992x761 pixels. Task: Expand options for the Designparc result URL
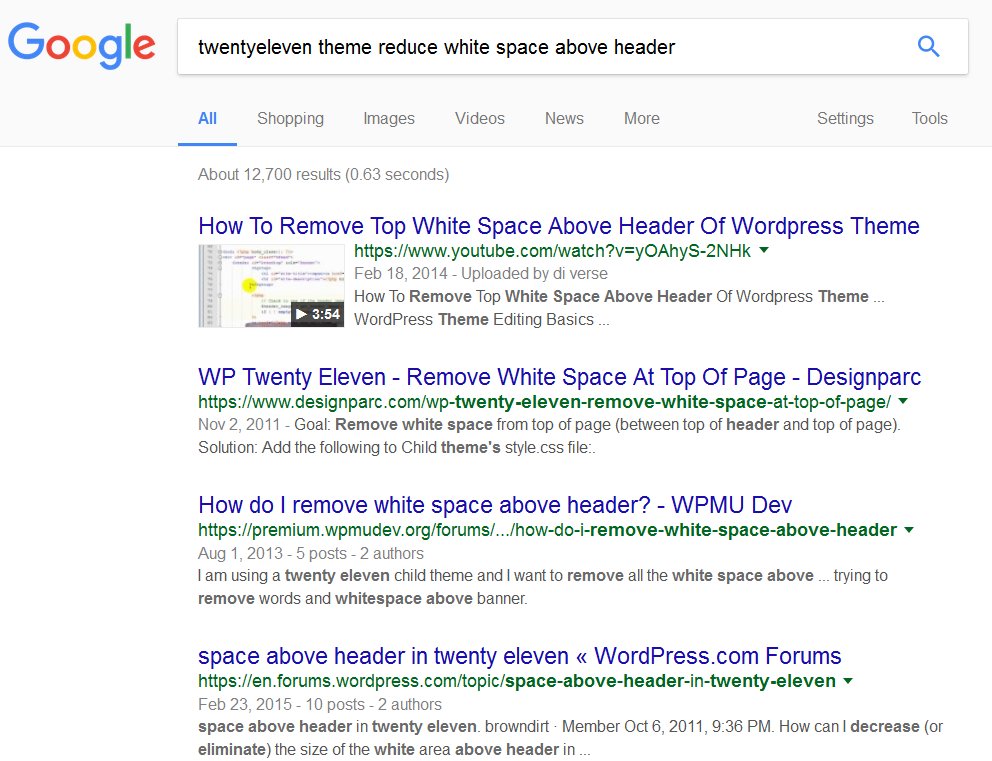[902, 400]
